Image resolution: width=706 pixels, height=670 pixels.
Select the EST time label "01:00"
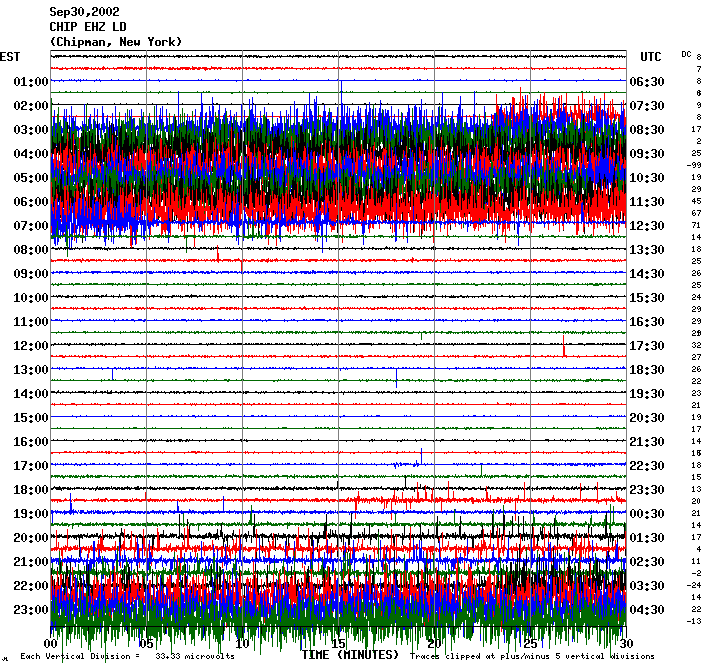point(31,82)
